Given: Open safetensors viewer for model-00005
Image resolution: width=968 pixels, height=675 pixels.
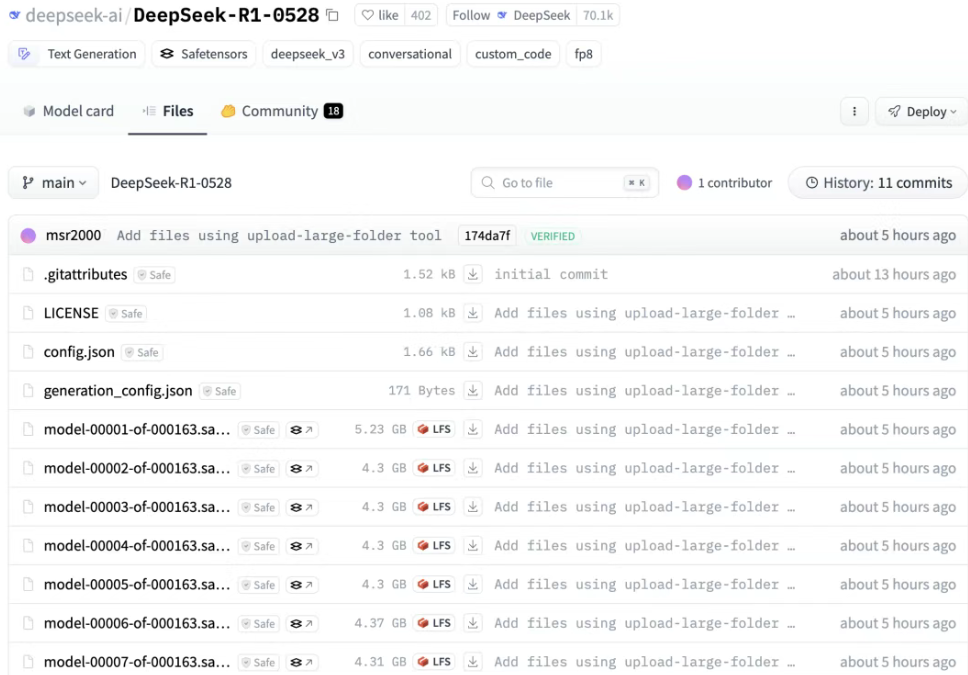Looking at the screenshot, I should [x=302, y=585].
